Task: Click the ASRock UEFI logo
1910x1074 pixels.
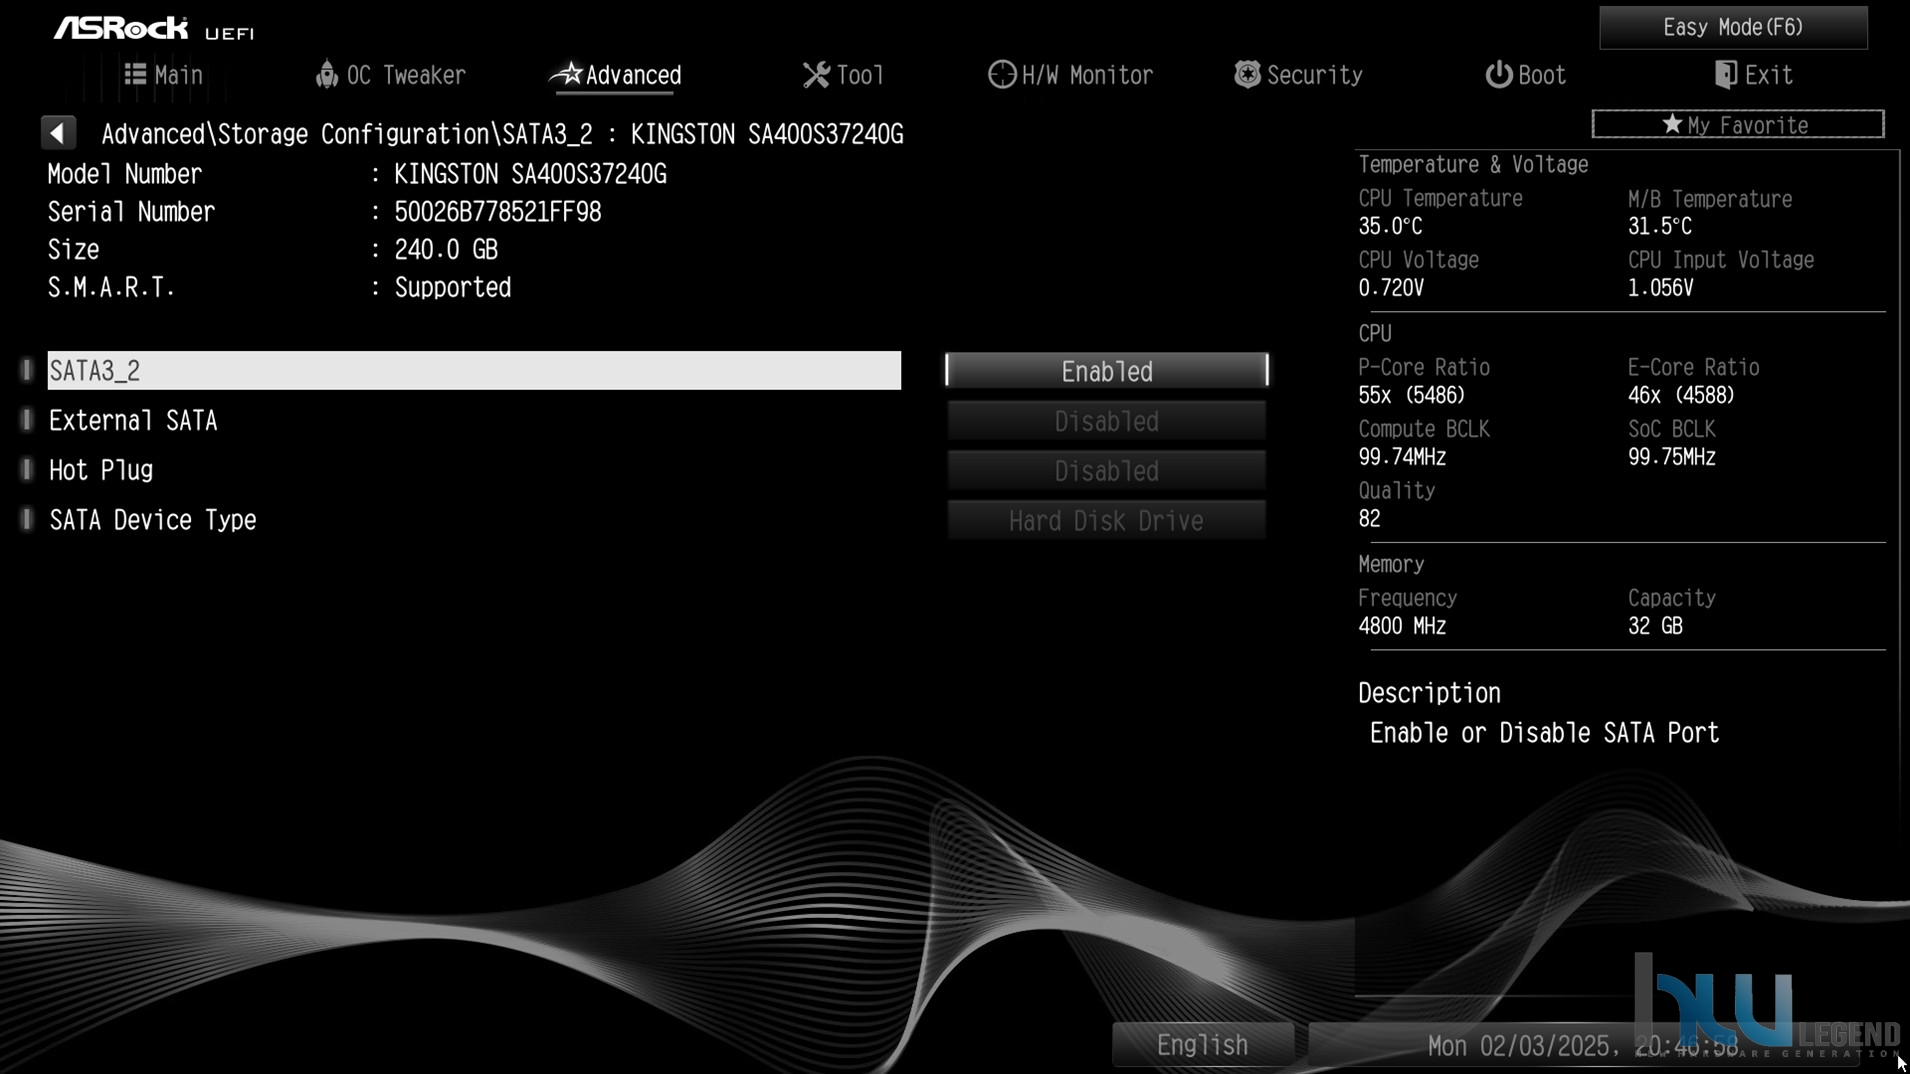Action: [154, 29]
